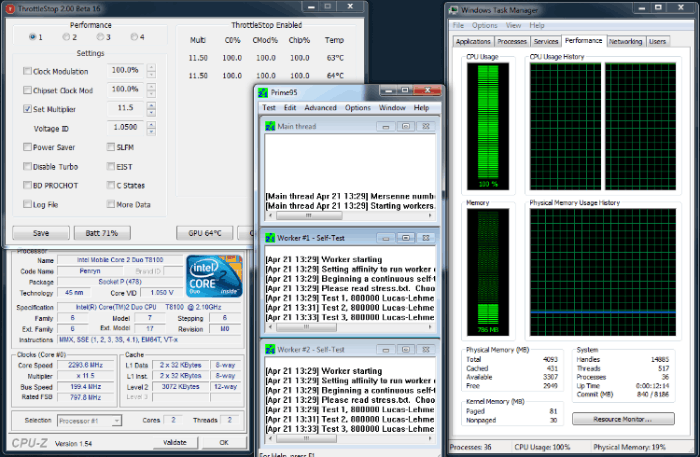The width and height of the screenshot is (700, 457).
Task: Decrease Voltage ID with down stepper arrow
Action: click(151, 132)
